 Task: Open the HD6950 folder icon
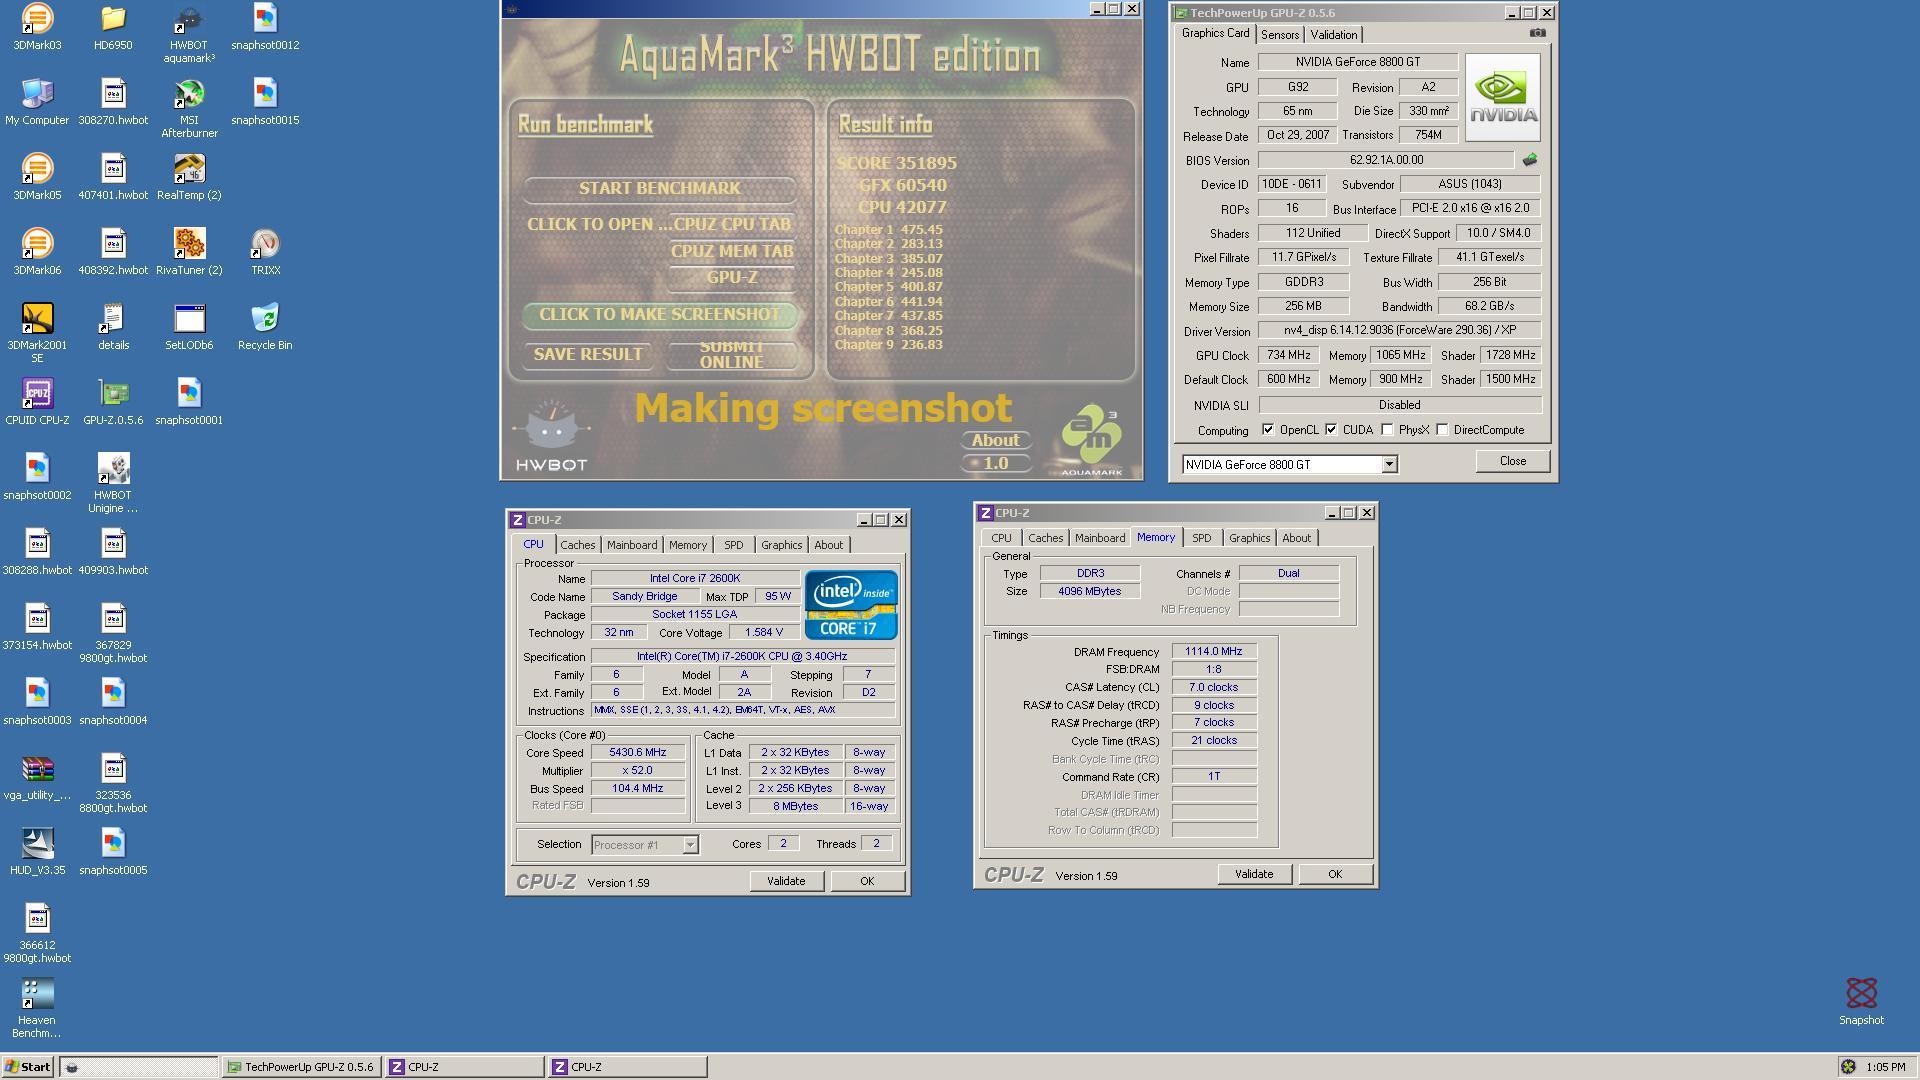(113, 27)
